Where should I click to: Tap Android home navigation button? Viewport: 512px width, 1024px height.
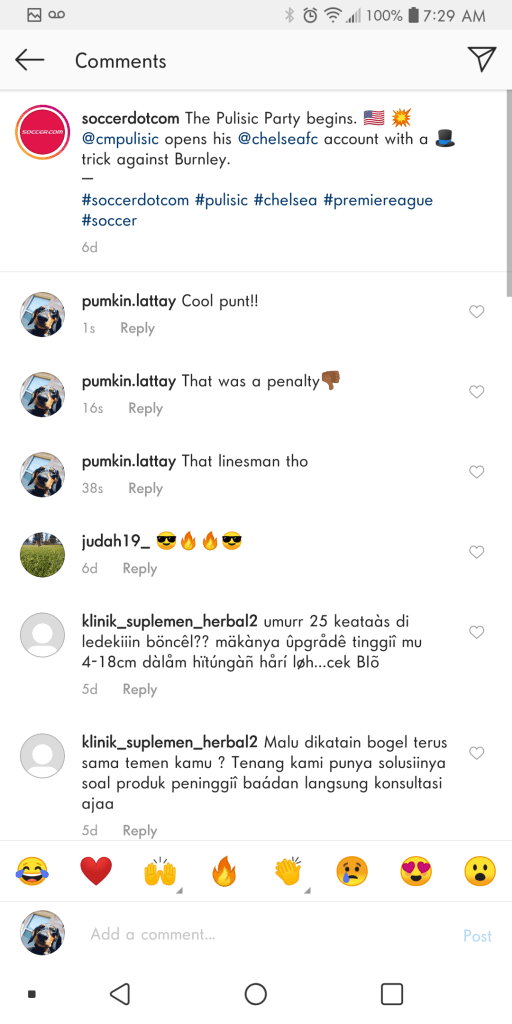tap(256, 994)
